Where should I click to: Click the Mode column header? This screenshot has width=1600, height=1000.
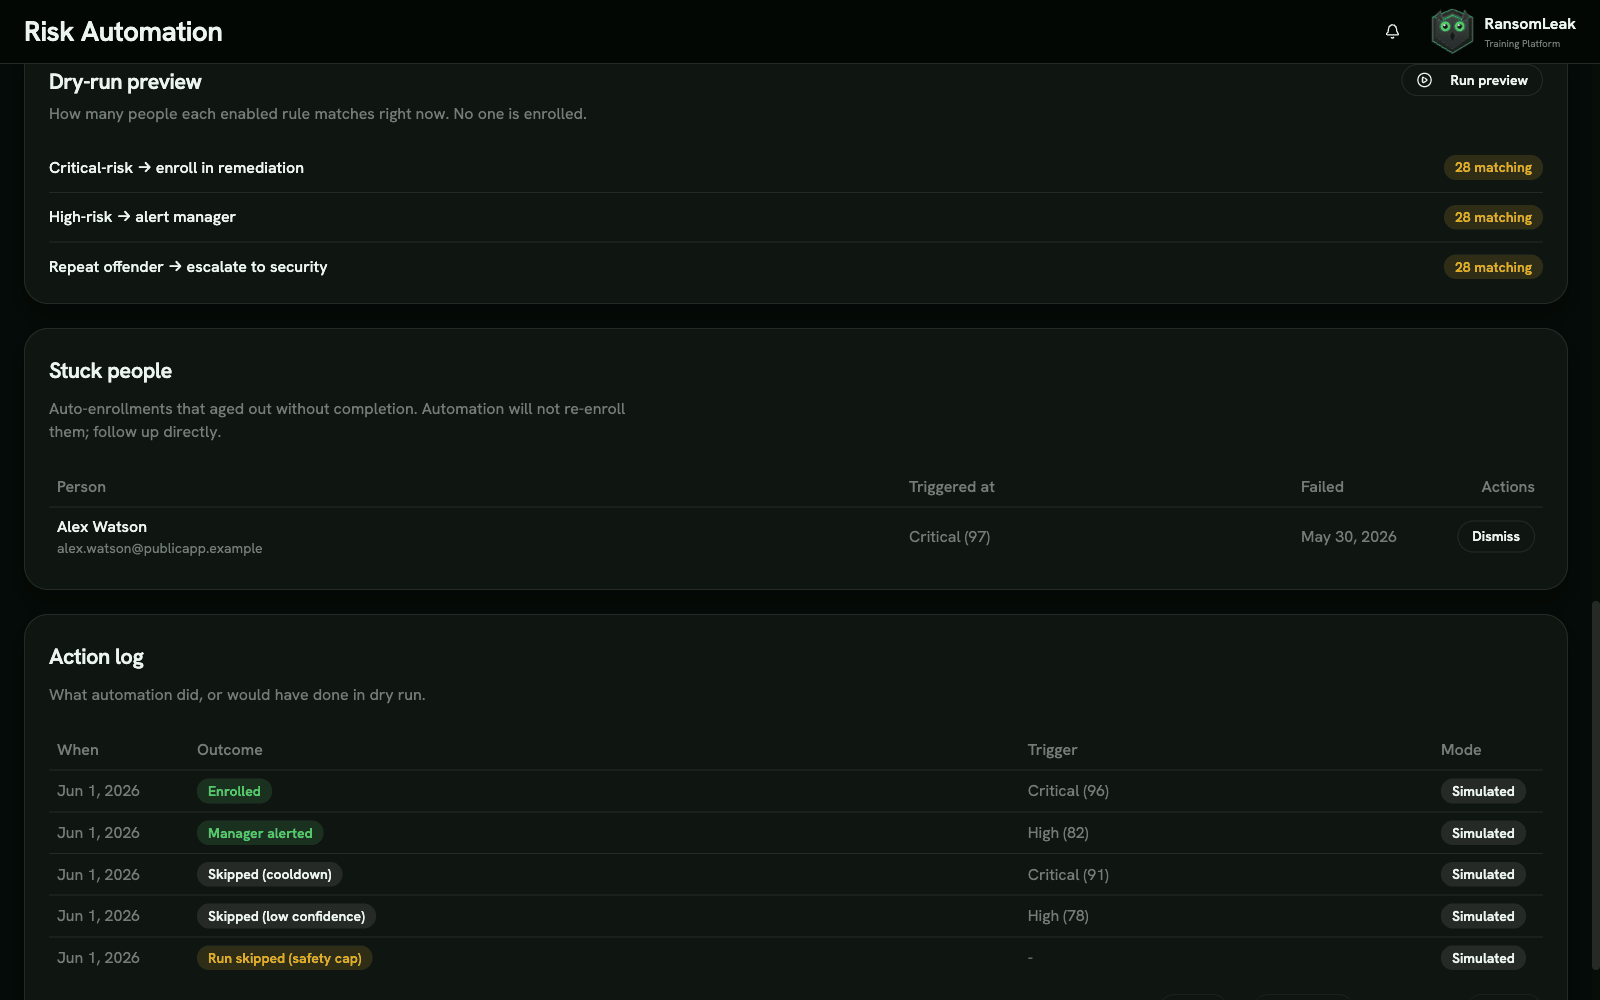coord(1461,750)
